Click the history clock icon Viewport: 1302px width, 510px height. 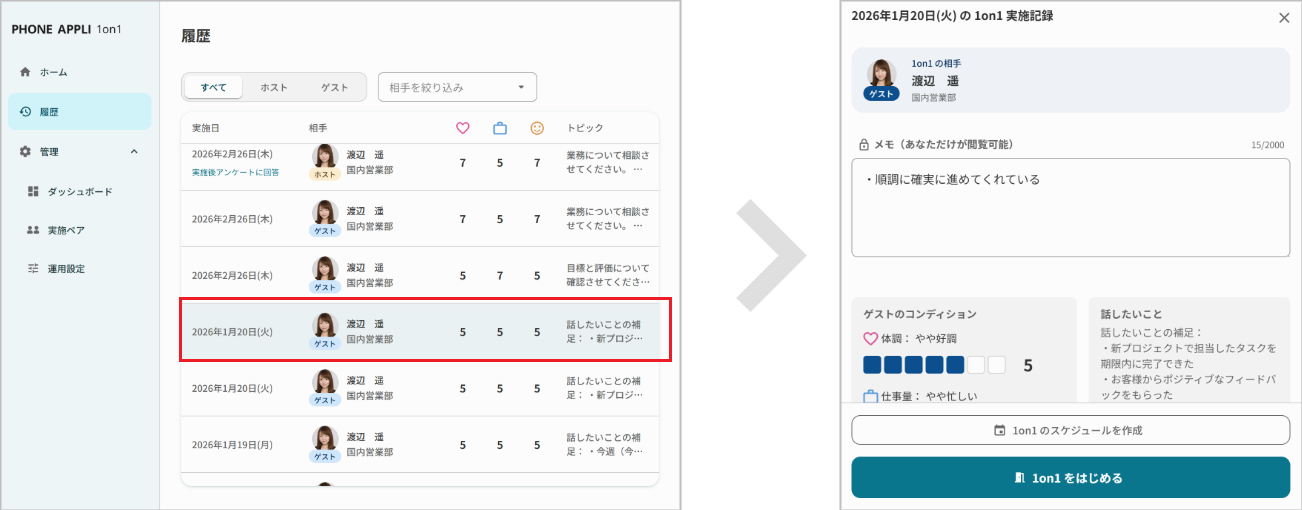(25, 112)
